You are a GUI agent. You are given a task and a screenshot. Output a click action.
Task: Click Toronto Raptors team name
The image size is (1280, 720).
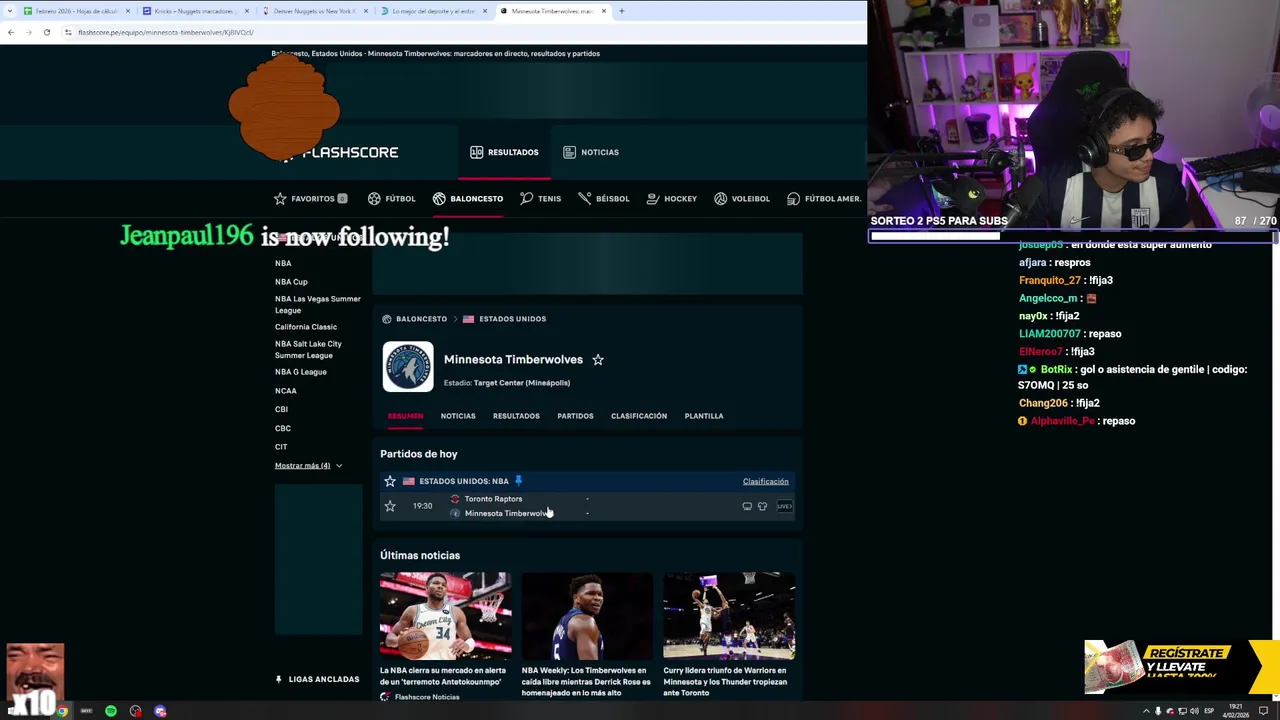(493, 499)
